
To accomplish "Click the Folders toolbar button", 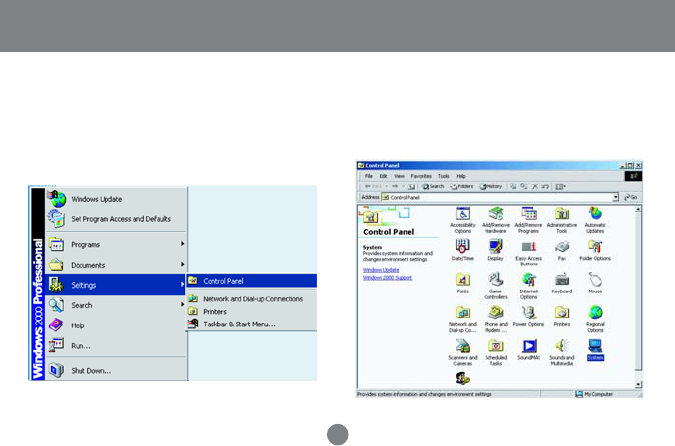I will pos(461,186).
